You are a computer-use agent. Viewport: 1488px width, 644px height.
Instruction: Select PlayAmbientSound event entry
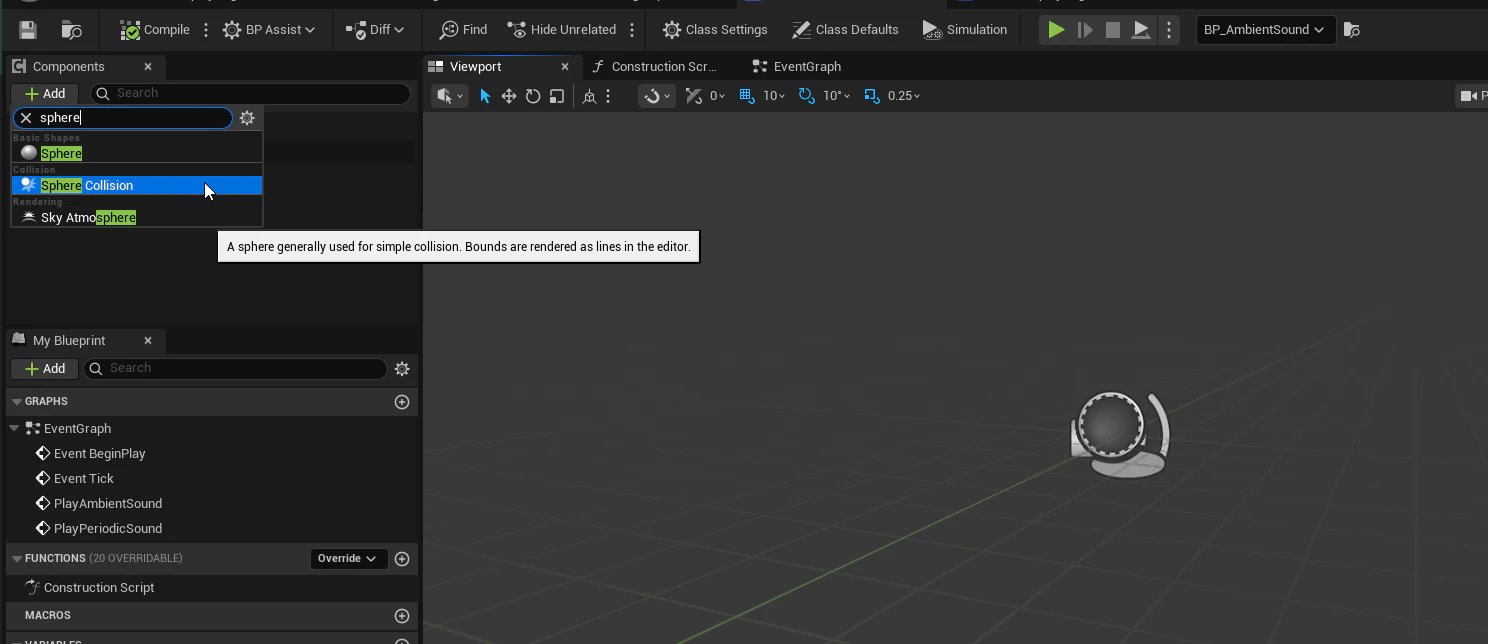click(x=108, y=503)
